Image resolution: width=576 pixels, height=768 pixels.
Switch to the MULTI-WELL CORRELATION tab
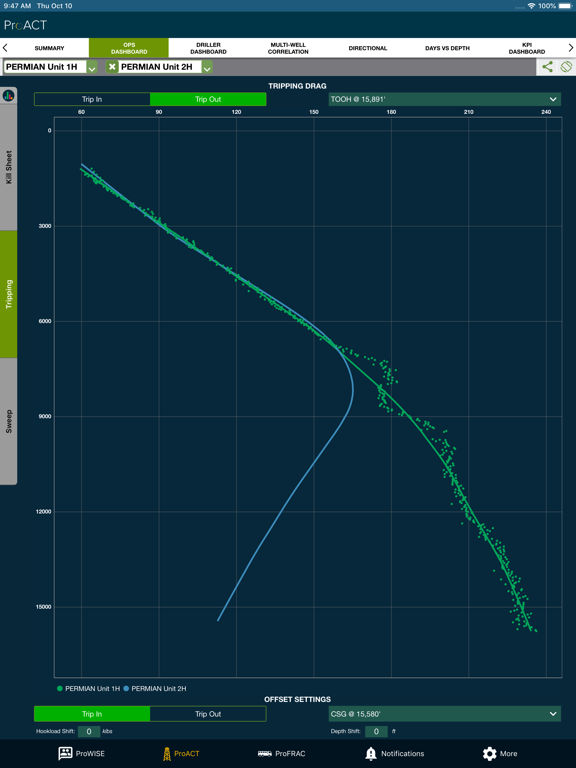288,48
